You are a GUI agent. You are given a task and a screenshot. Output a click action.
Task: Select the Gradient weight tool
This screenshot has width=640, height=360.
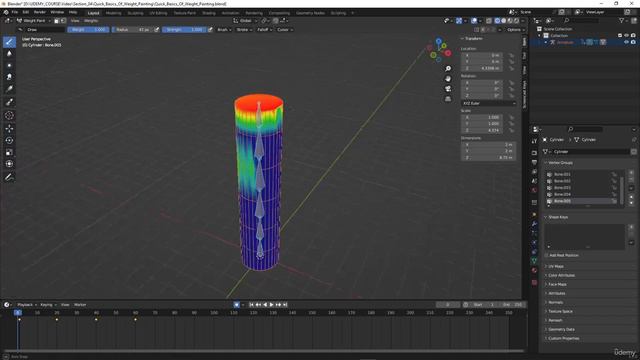tap(9, 89)
